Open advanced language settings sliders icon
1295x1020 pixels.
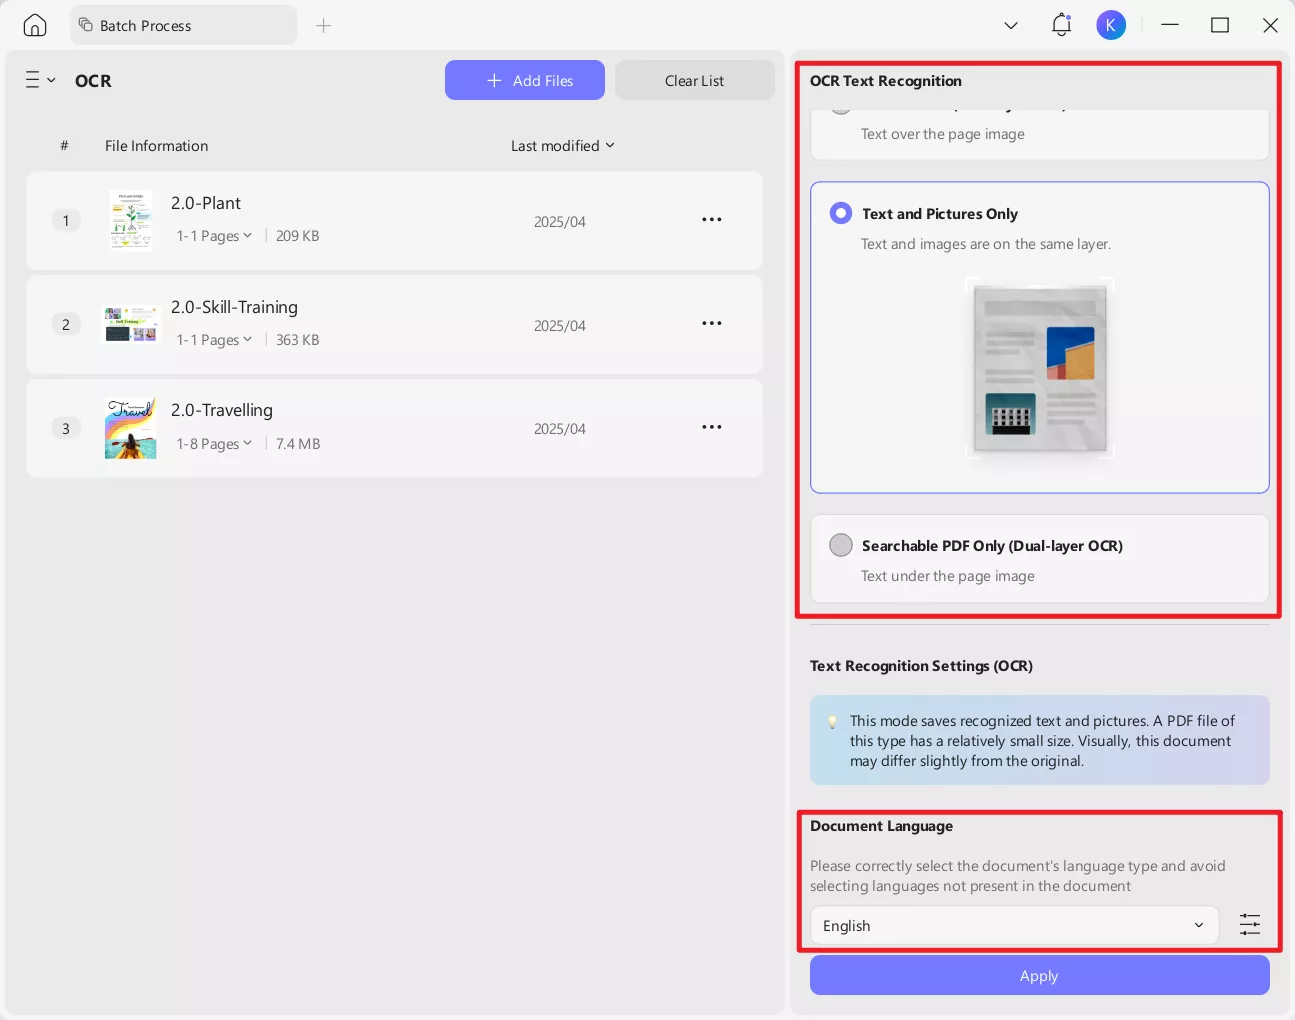(x=1250, y=925)
